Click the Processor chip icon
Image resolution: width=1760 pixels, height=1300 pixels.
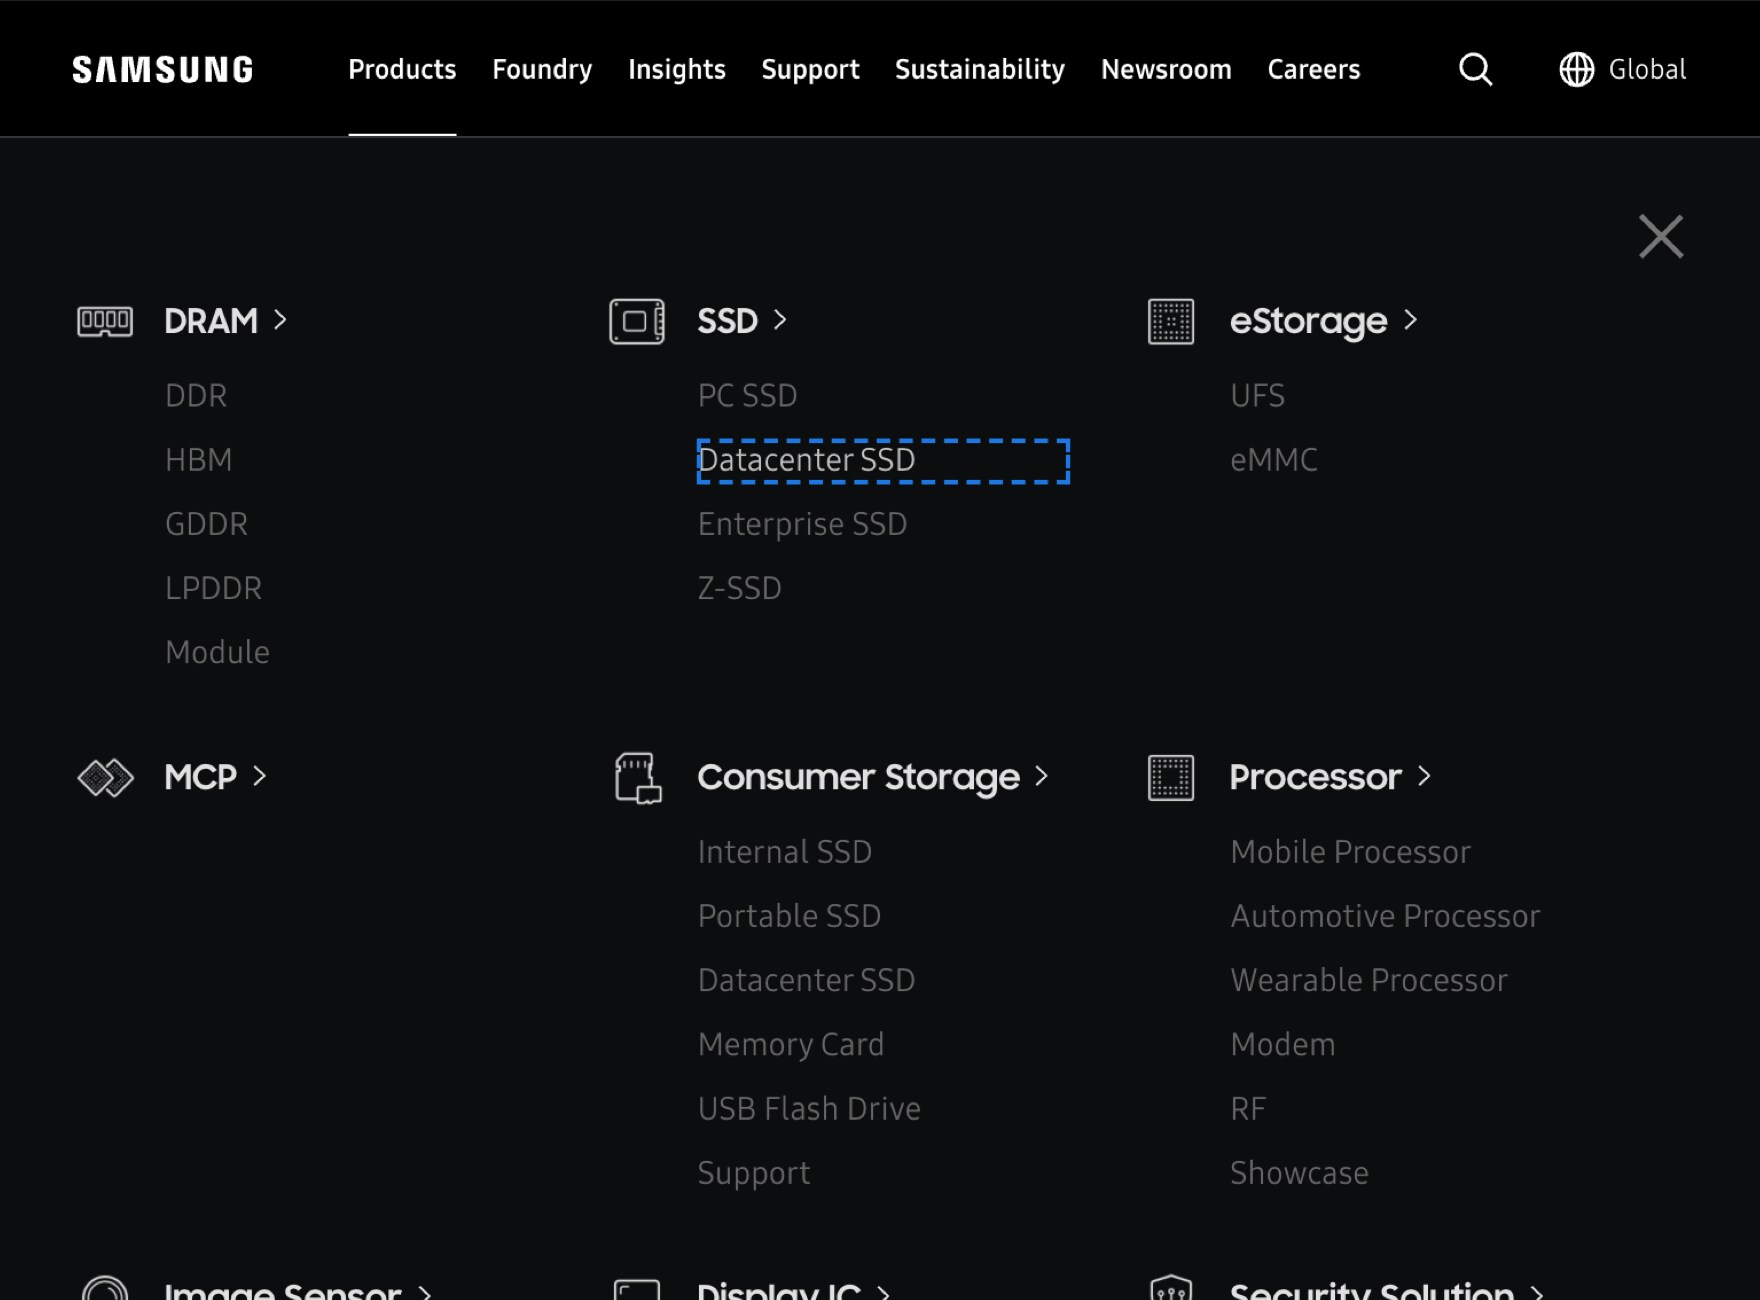pyautogui.click(x=1171, y=777)
